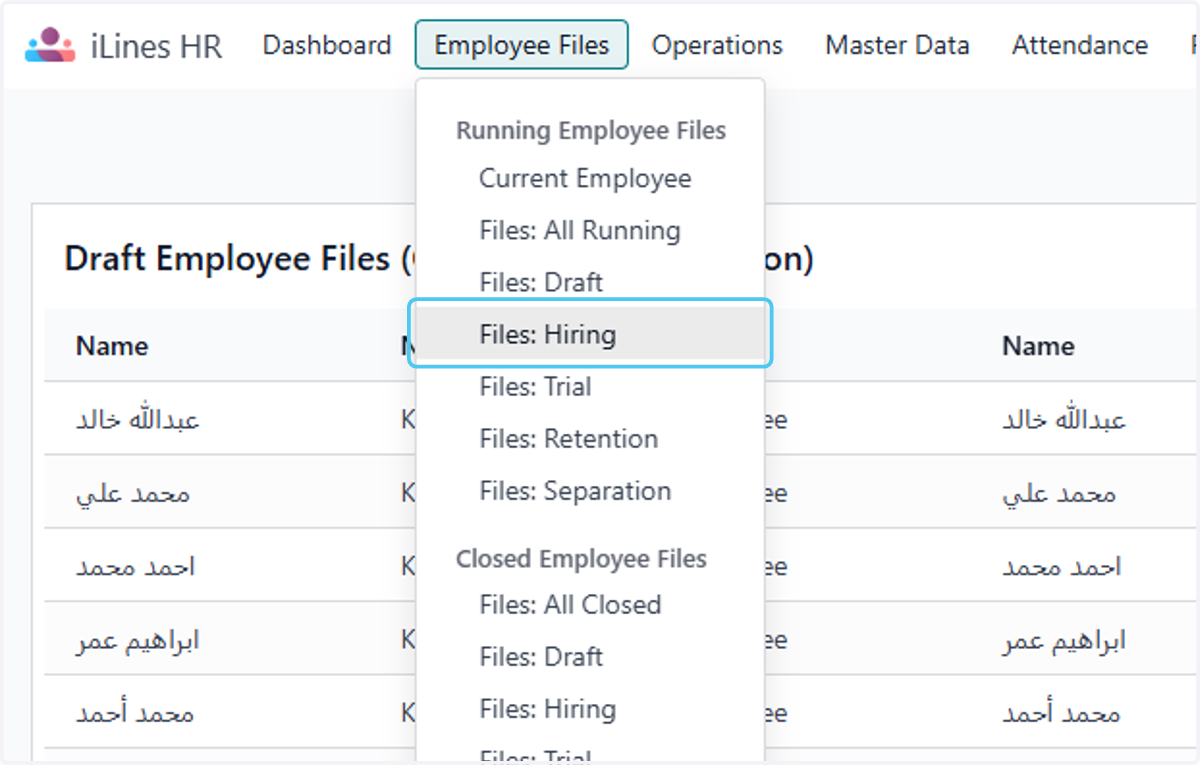The height and width of the screenshot is (765, 1200).
Task: Open ابراهيم عمر row in left table
Action: pos(138,640)
